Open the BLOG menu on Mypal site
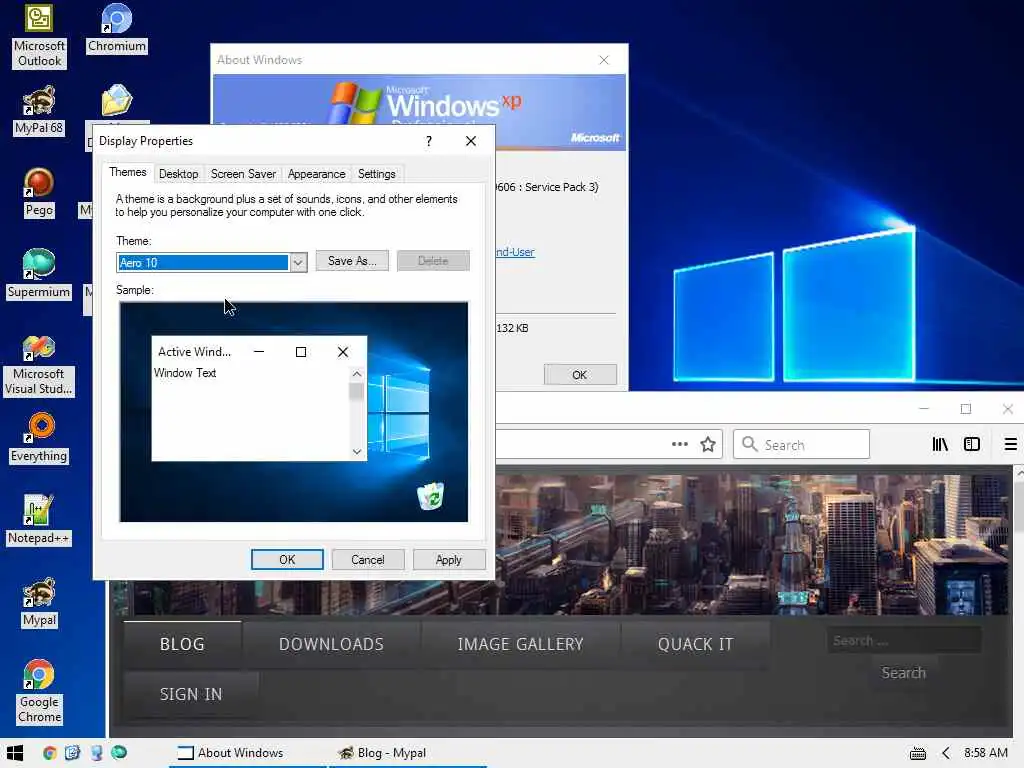The height and width of the screenshot is (768, 1024). click(182, 644)
